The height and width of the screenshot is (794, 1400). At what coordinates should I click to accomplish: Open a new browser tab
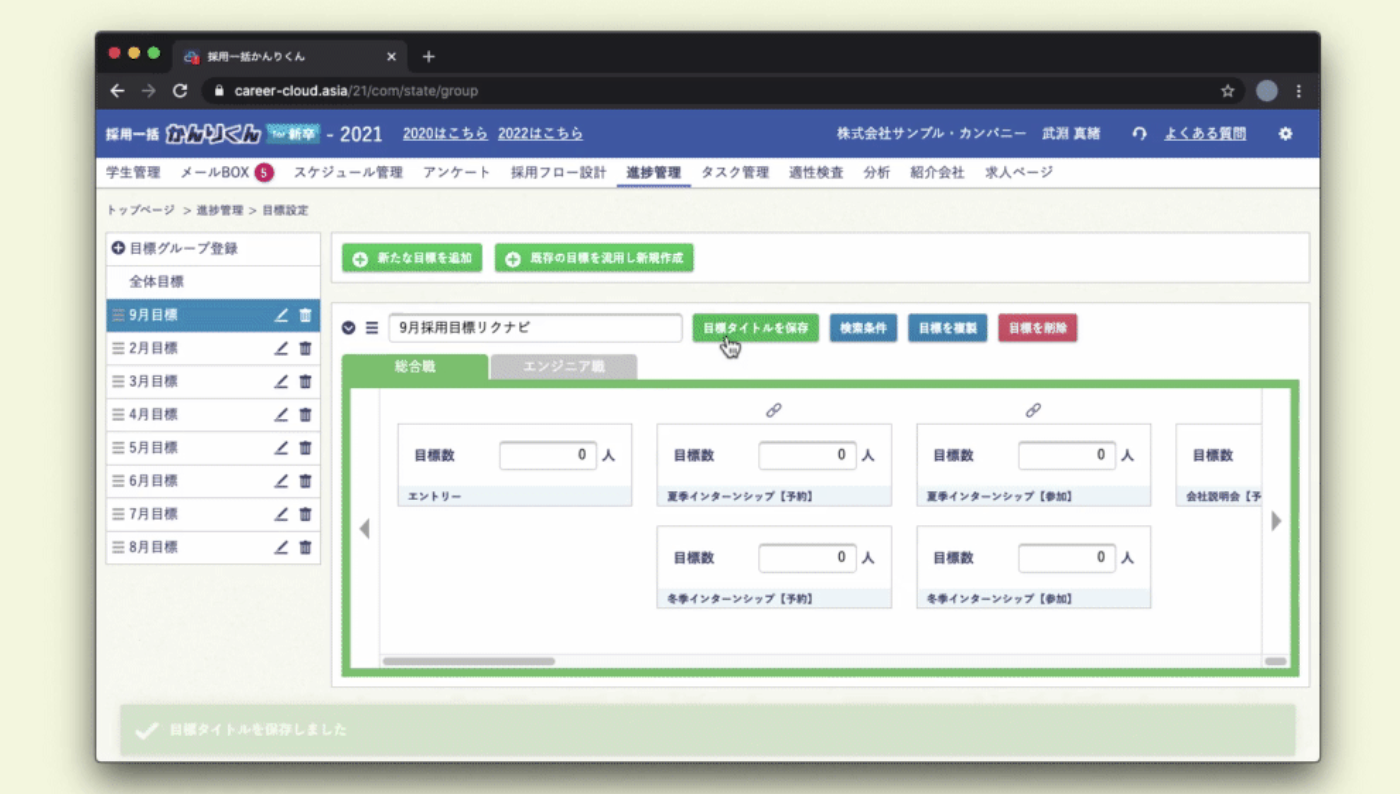[429, 56]
